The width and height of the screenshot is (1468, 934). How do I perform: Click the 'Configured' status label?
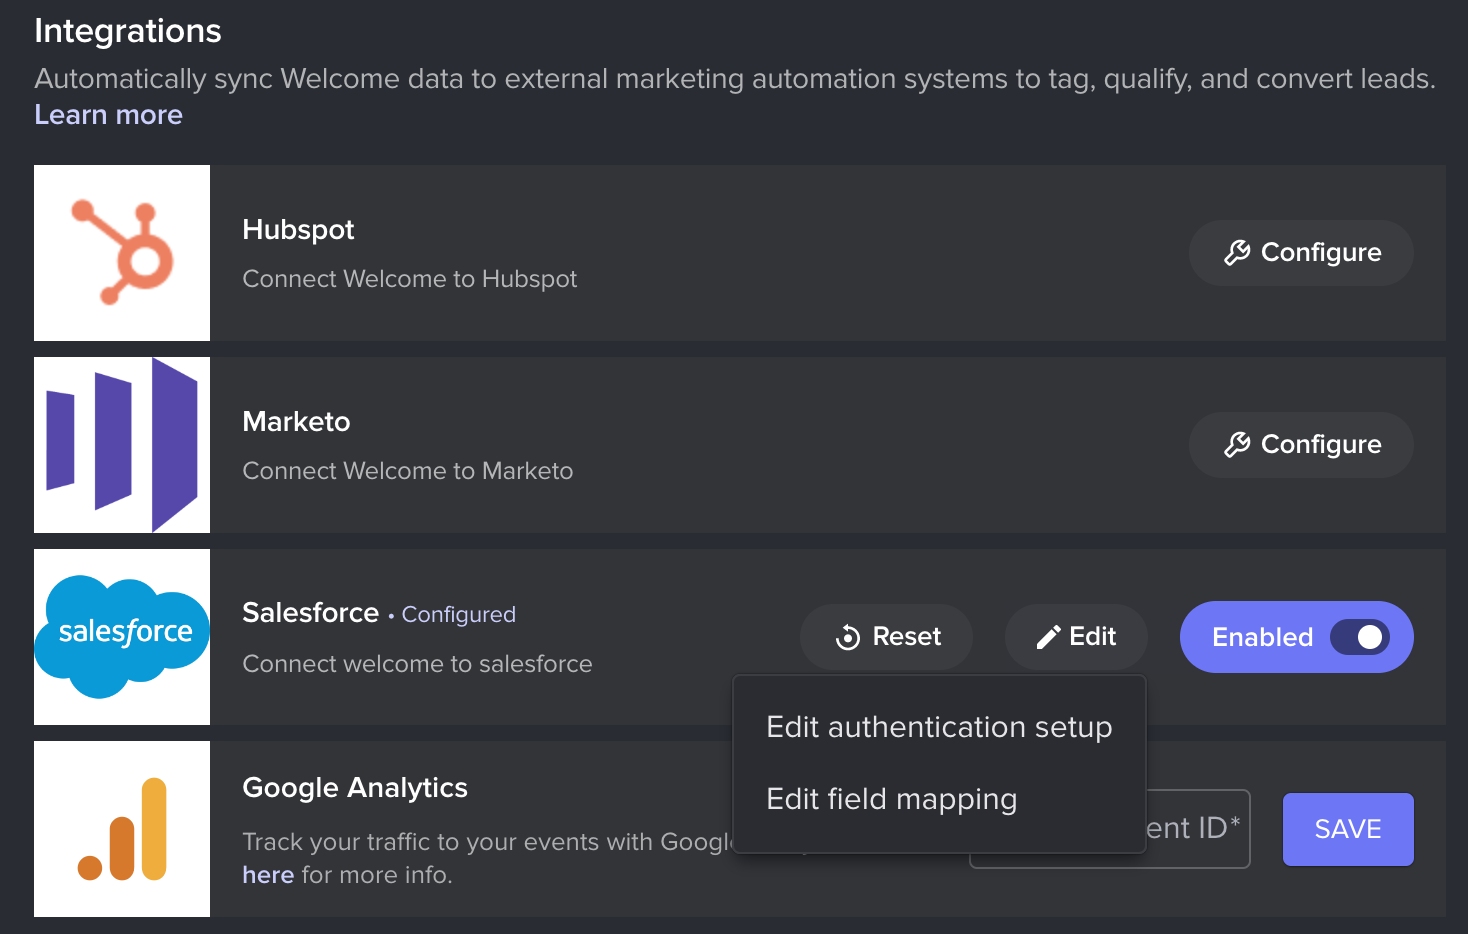pyautogui.click(x=459, y=615)
